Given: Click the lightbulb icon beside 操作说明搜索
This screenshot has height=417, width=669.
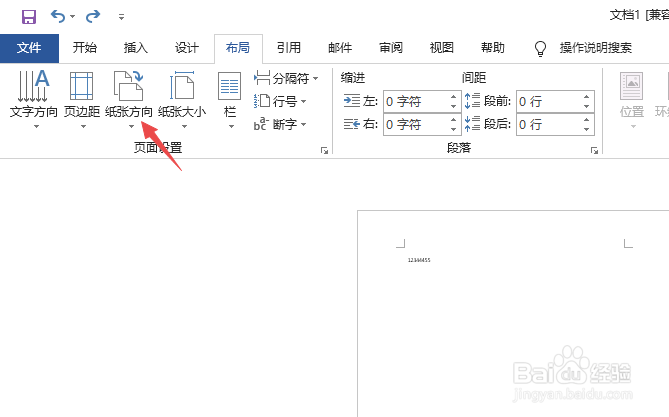Looking at the screenshot, I should coord(541,48).
